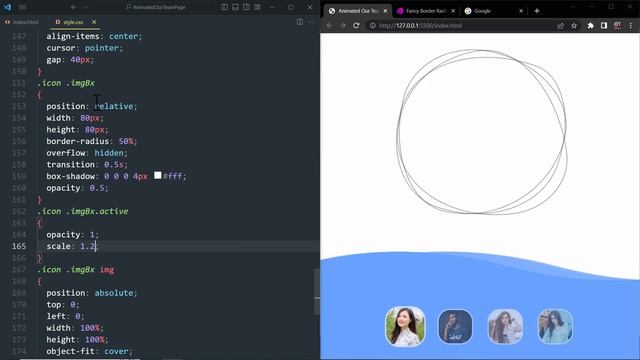The height and width of the screenshot is (360, 640).
Task: Open editor more actions ellipsis
Action: (x=311, y=22)
